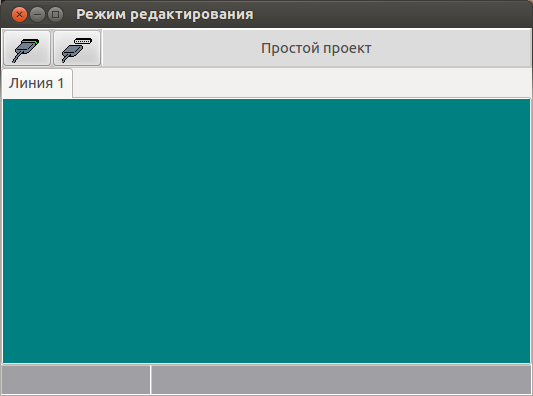Select the right gray status bar cell
This screenshot has width=533, height=396.
pos(341,380)
